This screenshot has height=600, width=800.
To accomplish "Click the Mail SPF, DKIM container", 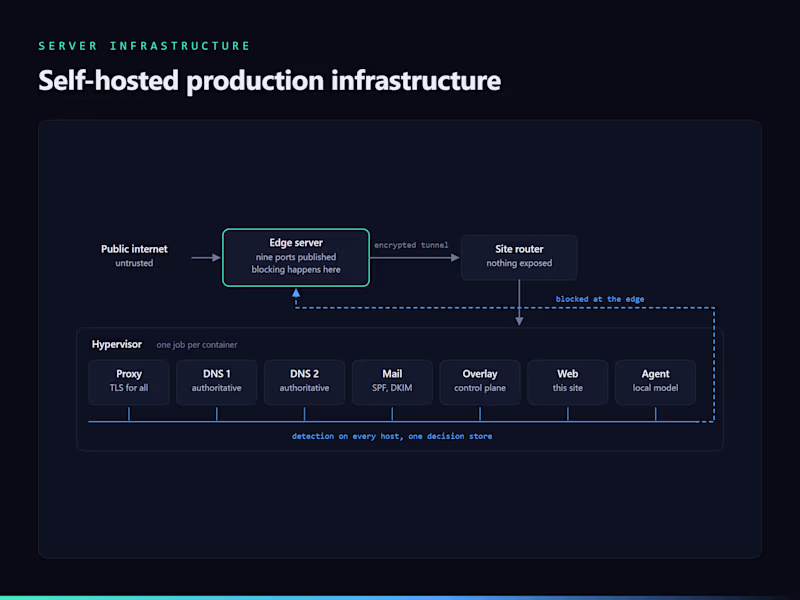I will tap(392, 382).
